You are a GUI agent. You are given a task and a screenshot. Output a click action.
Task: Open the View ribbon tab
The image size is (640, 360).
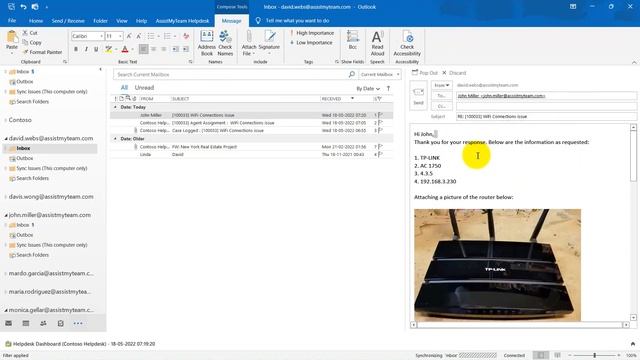point(122,20)
